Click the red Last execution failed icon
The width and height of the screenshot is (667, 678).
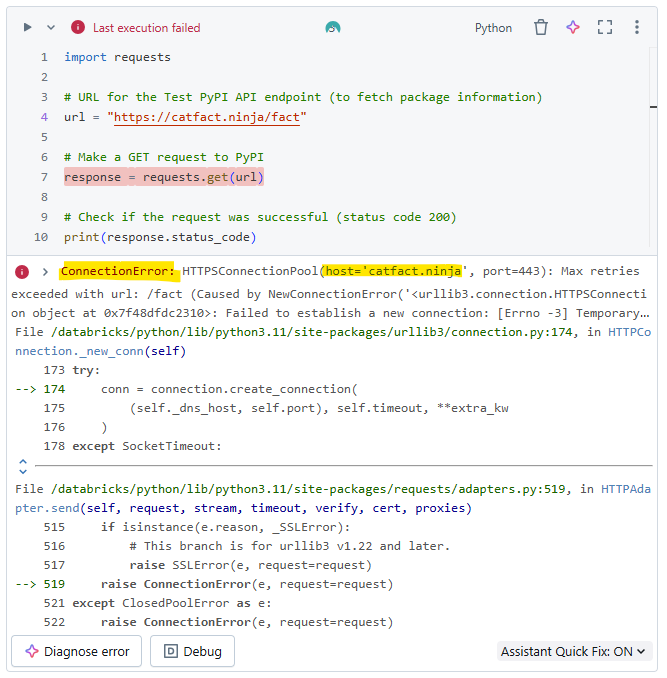pyautogui.click(x=78, y=28)
